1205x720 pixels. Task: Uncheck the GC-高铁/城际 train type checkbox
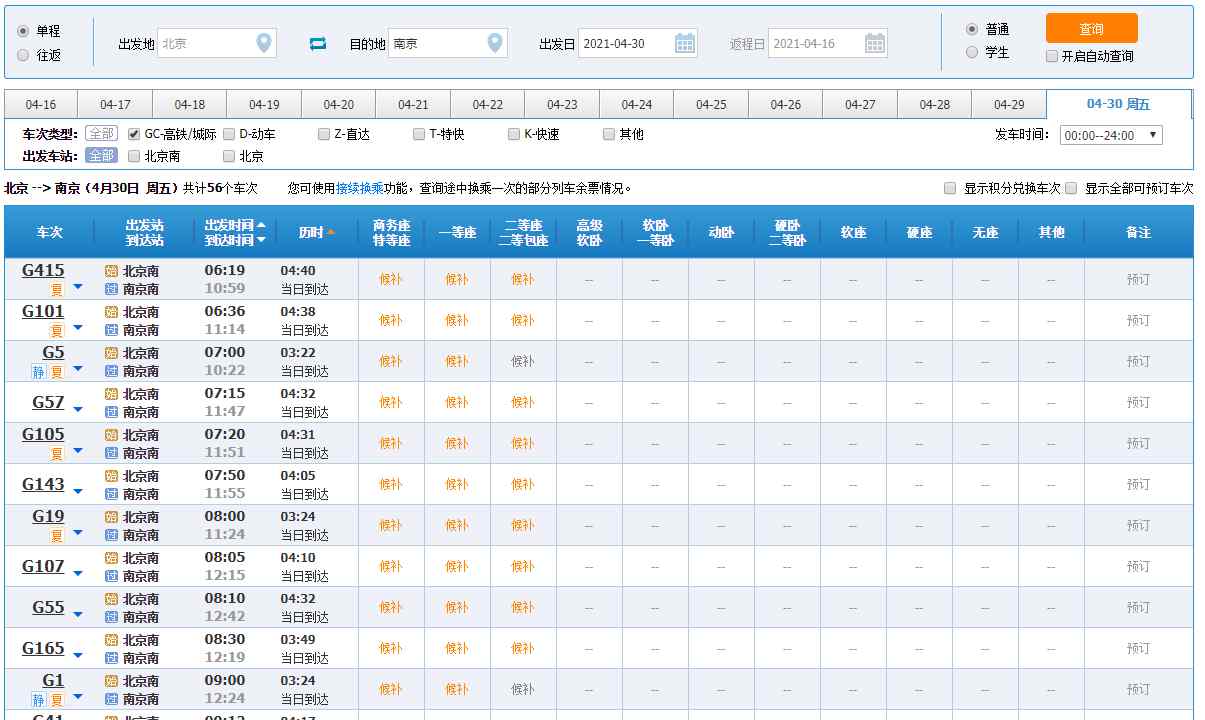(x=134, y=134)
